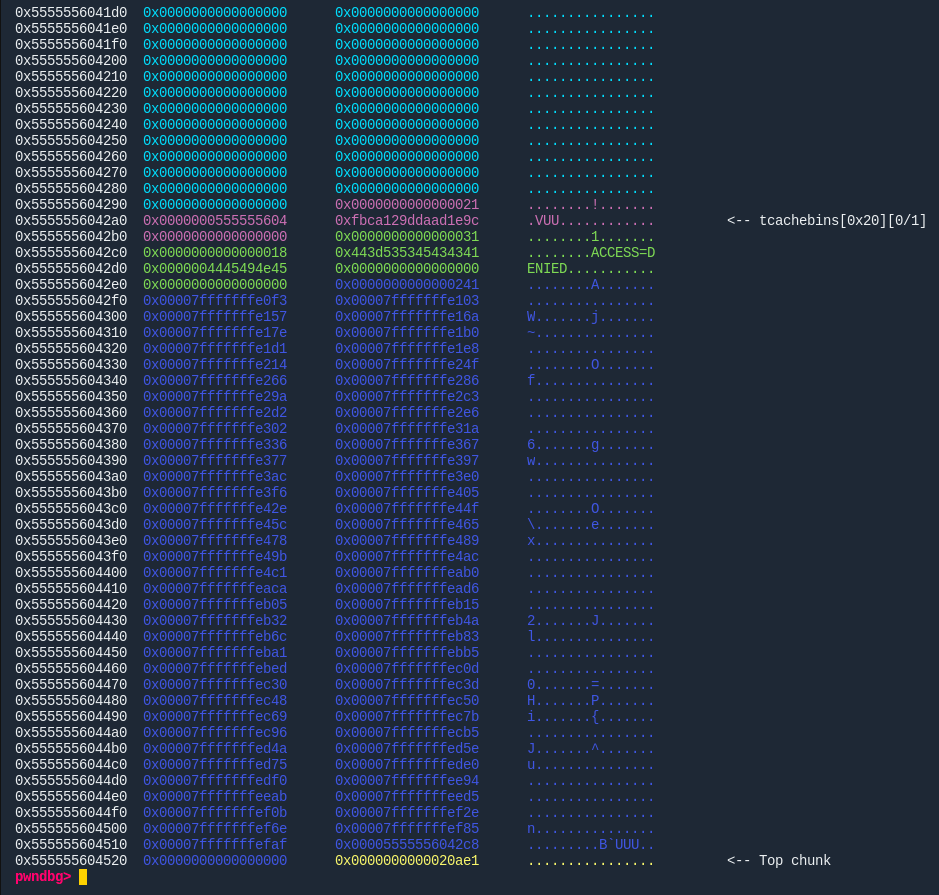
Task: Click the address 0x5555556043a0
Action: pos(71,477)
